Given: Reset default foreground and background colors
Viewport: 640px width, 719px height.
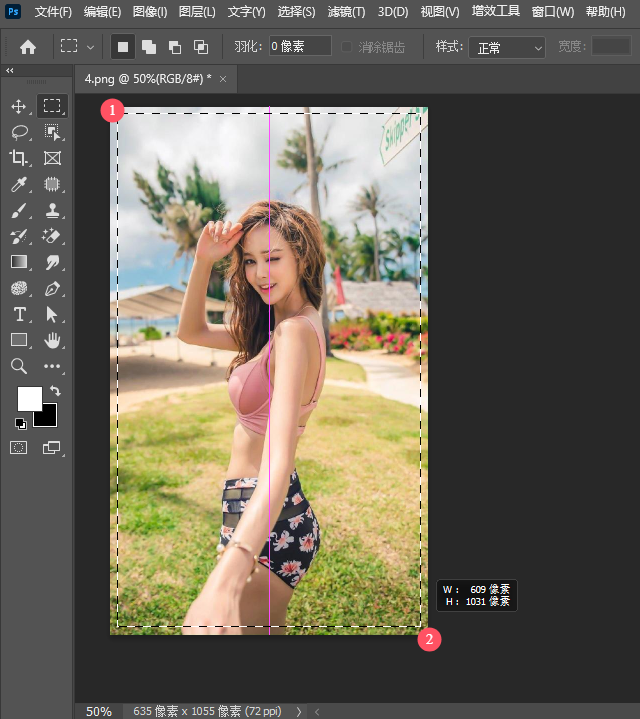Looking at the screenshot, I should [x=21, y=424].
